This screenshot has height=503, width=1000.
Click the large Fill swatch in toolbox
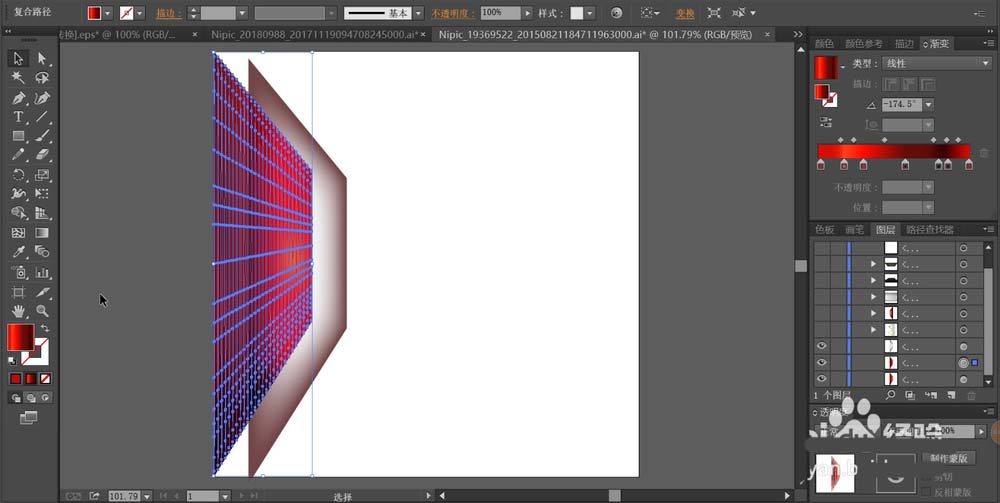pos(20,338)
